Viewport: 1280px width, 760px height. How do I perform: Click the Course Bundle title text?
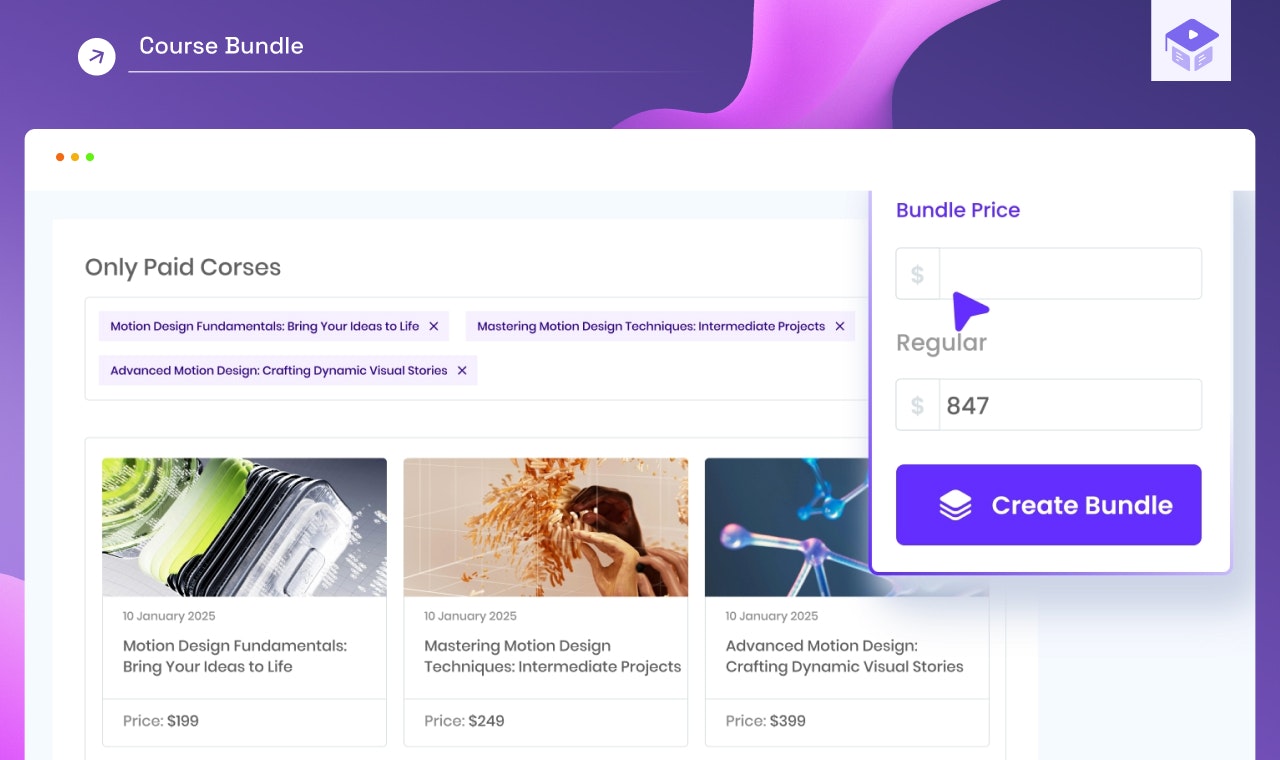point(221,46)
